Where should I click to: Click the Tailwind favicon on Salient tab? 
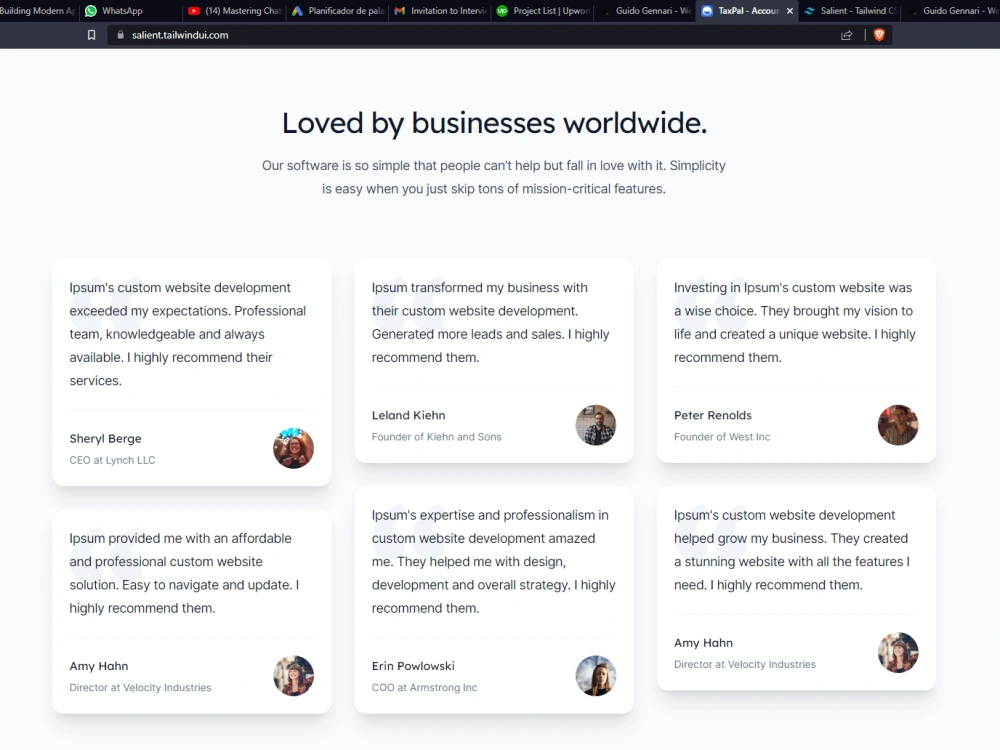pos(810,11)
